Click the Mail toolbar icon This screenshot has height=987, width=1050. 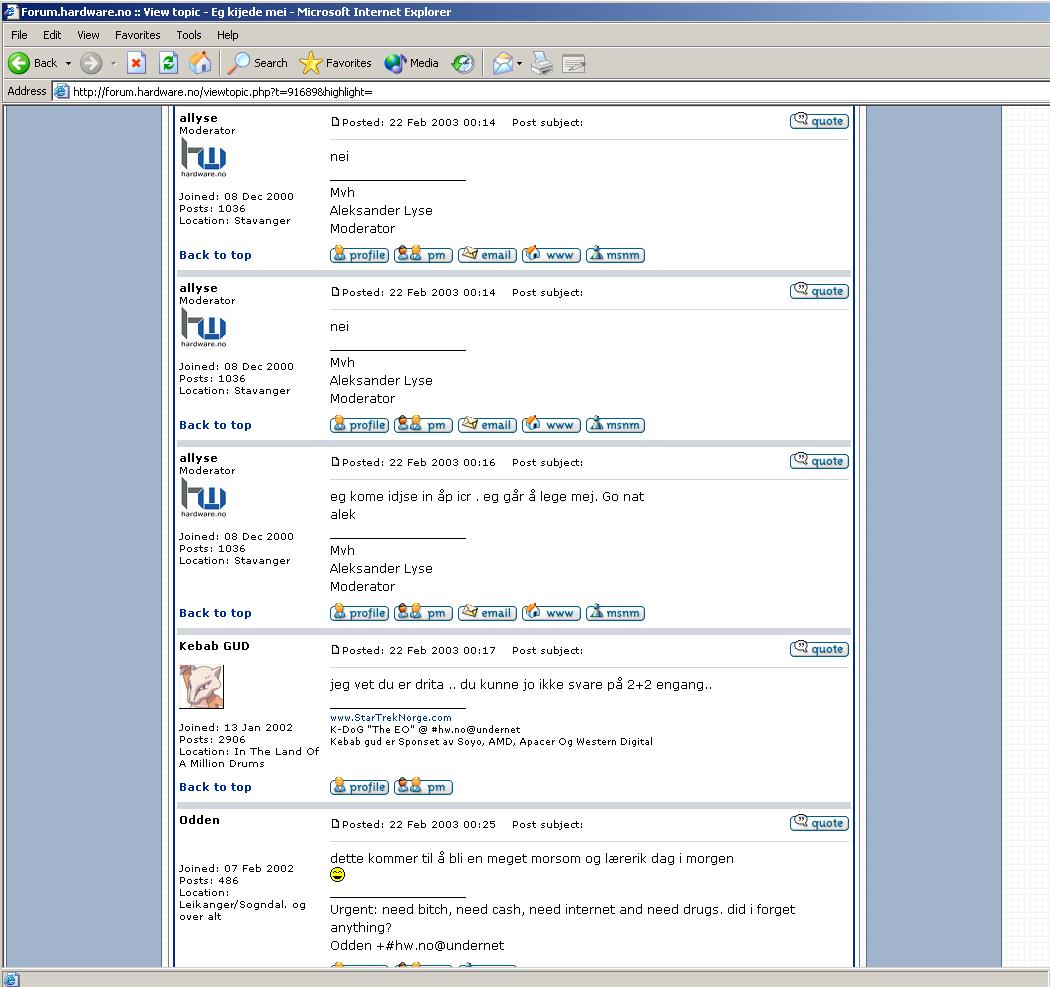(x=502, y=63)
